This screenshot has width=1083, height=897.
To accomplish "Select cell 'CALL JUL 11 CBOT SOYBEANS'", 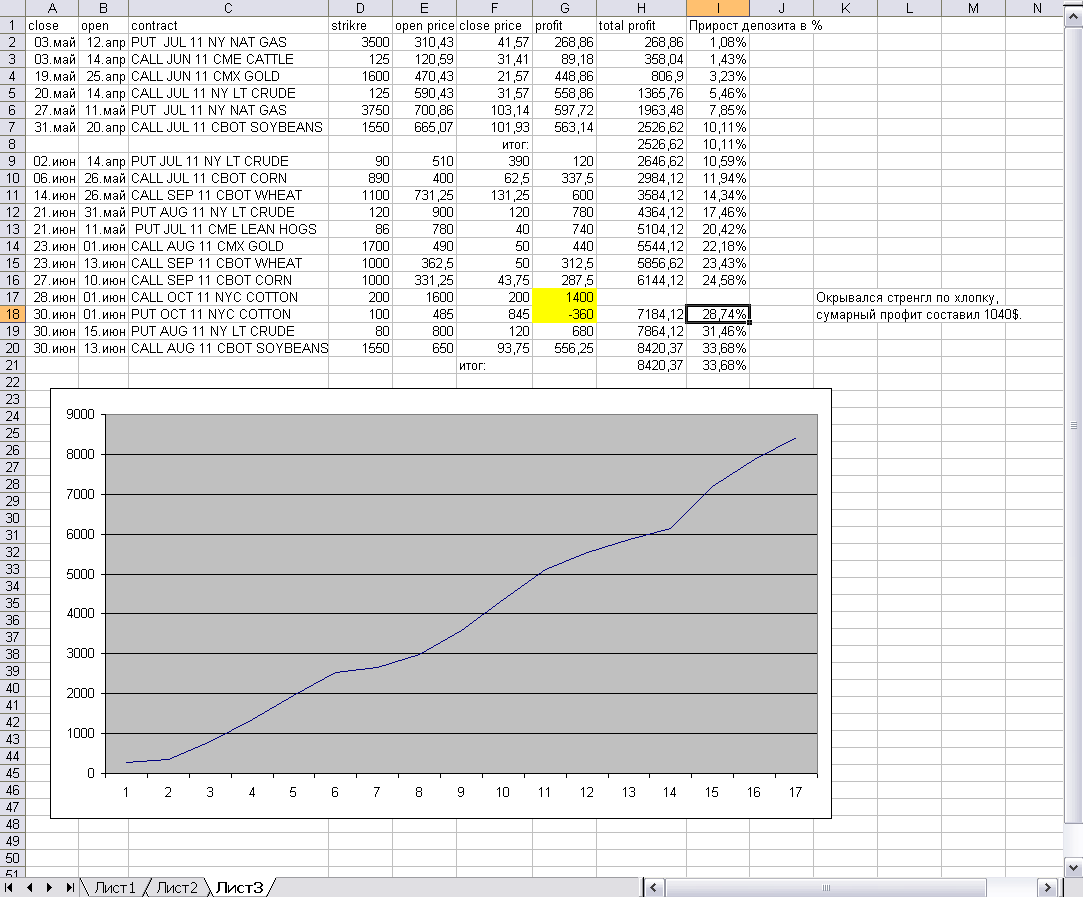I will point(228,128).
